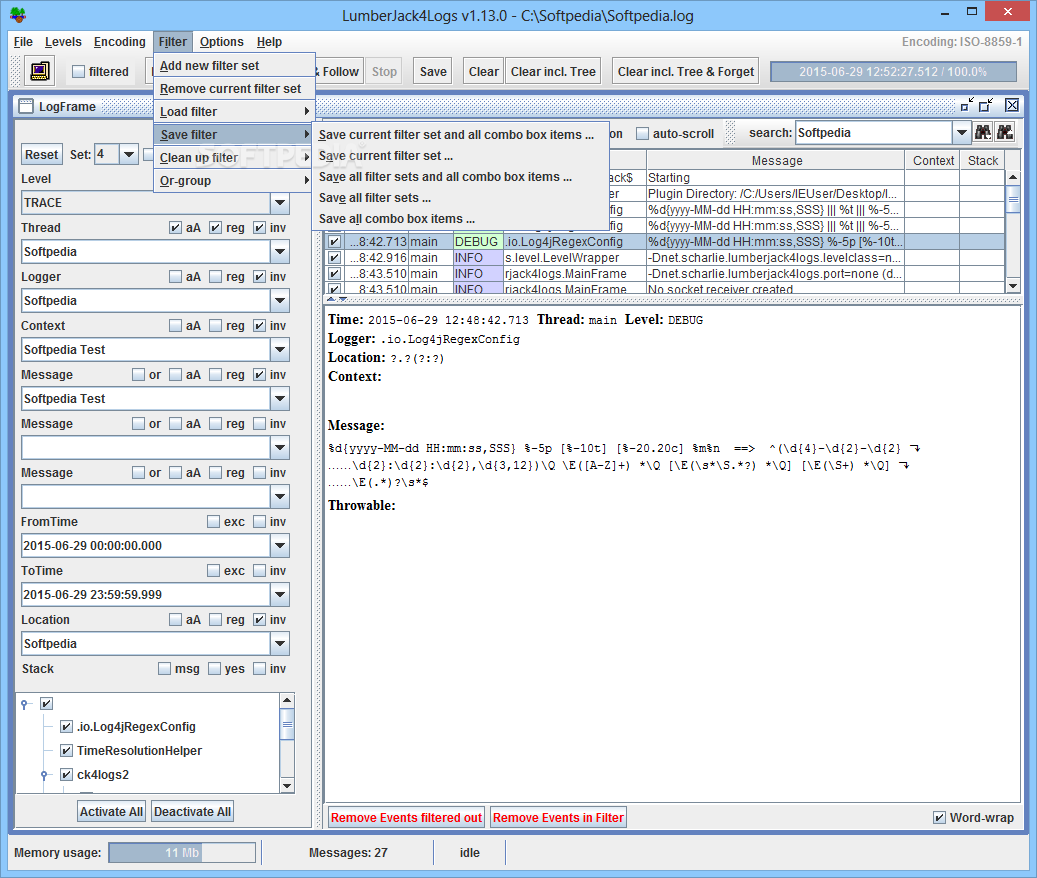Click the split pane collapse arrows
Screen dimensions: 1037x878
pos(337,299)
